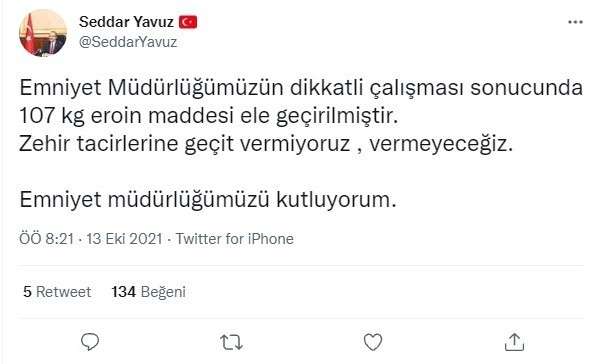
Task: View the 134 Beğeni likes list
Action: pyautogui.click(x=148, y=292)
